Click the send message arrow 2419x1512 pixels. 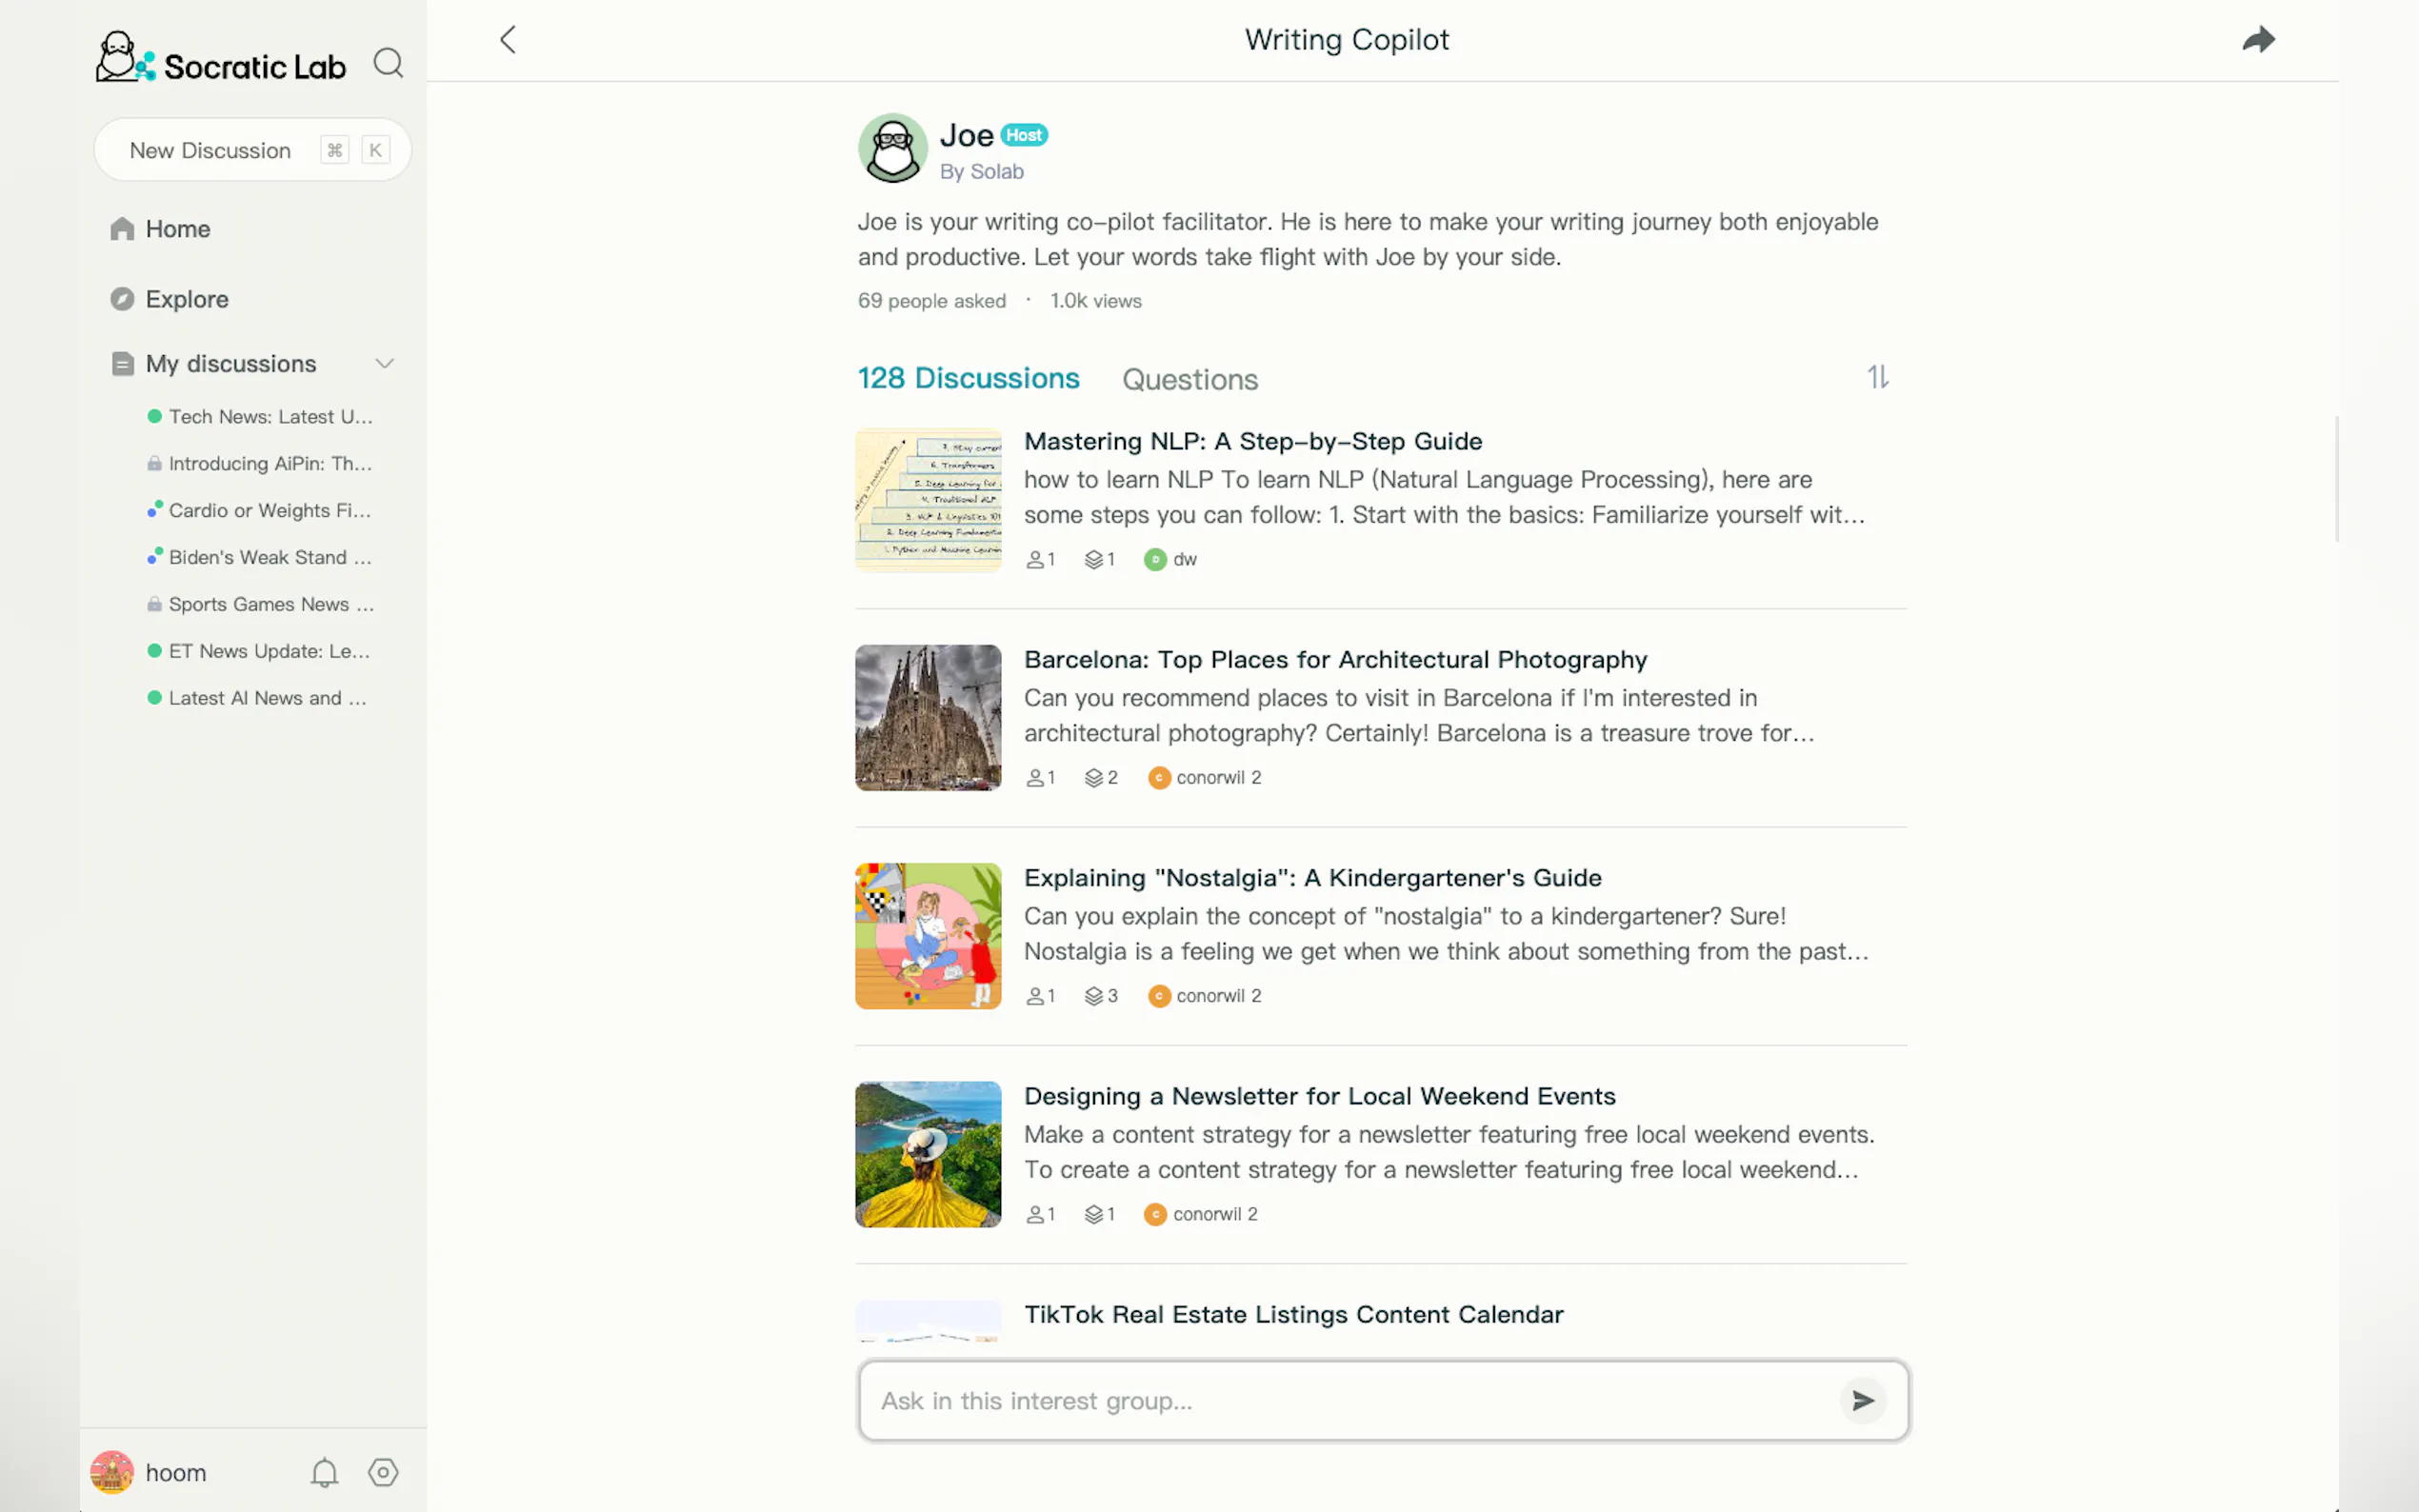[1862, 1400]
